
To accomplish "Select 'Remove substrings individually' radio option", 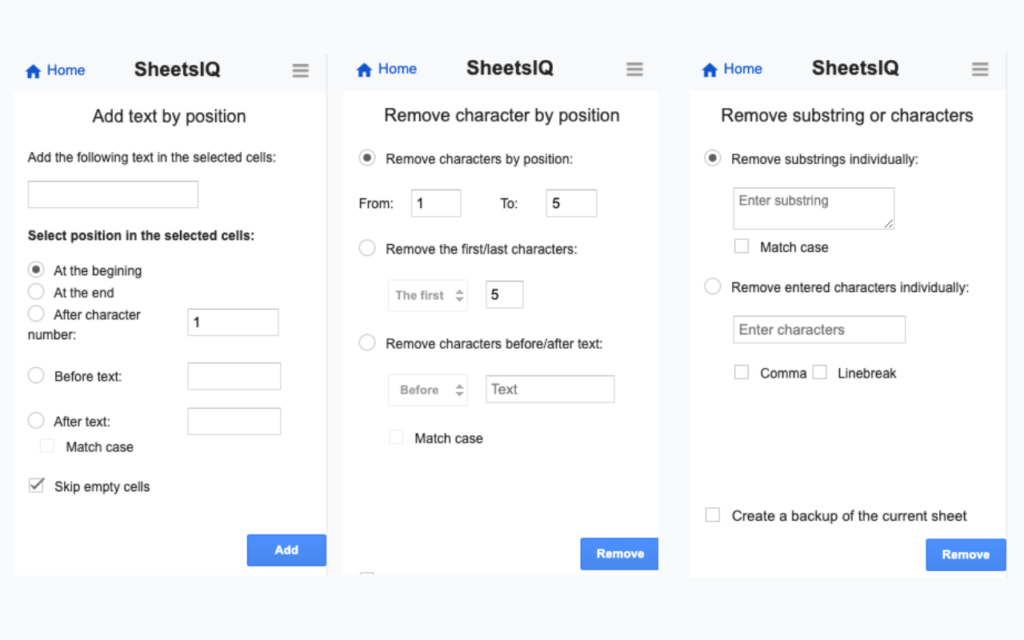I will point(712,158).
